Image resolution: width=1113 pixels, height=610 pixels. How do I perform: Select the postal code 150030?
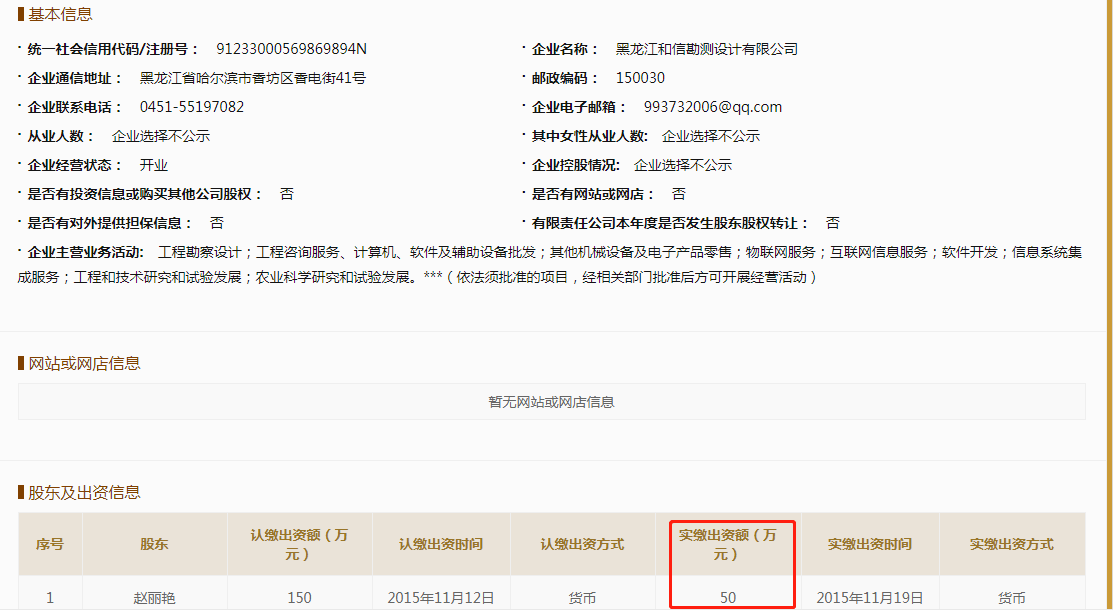[x=640, y=78]
